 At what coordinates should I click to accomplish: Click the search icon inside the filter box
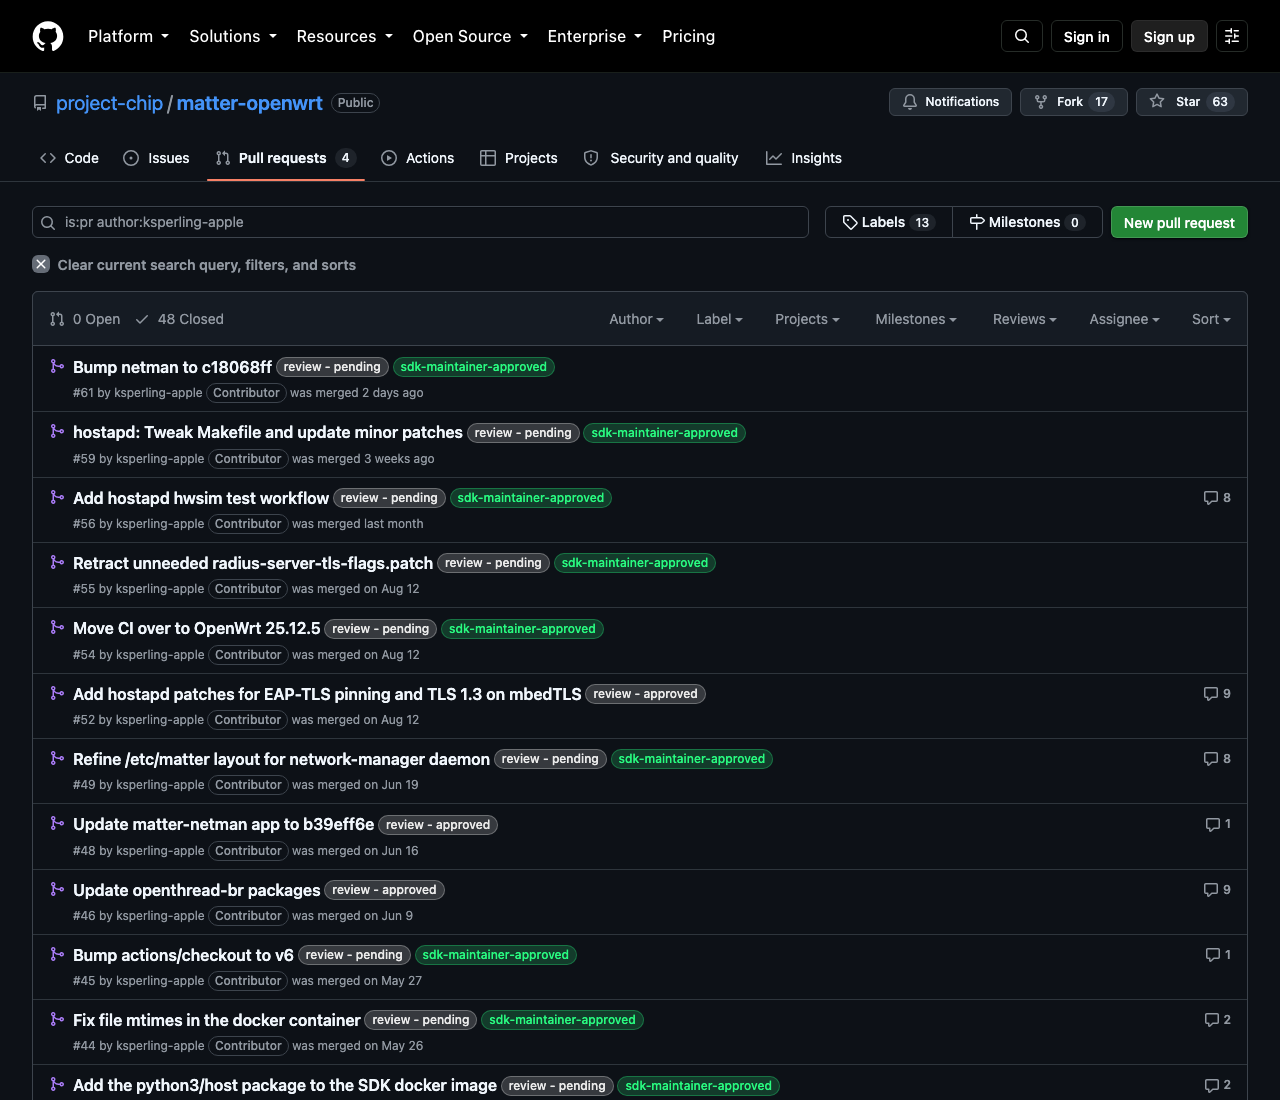(48, 222)
